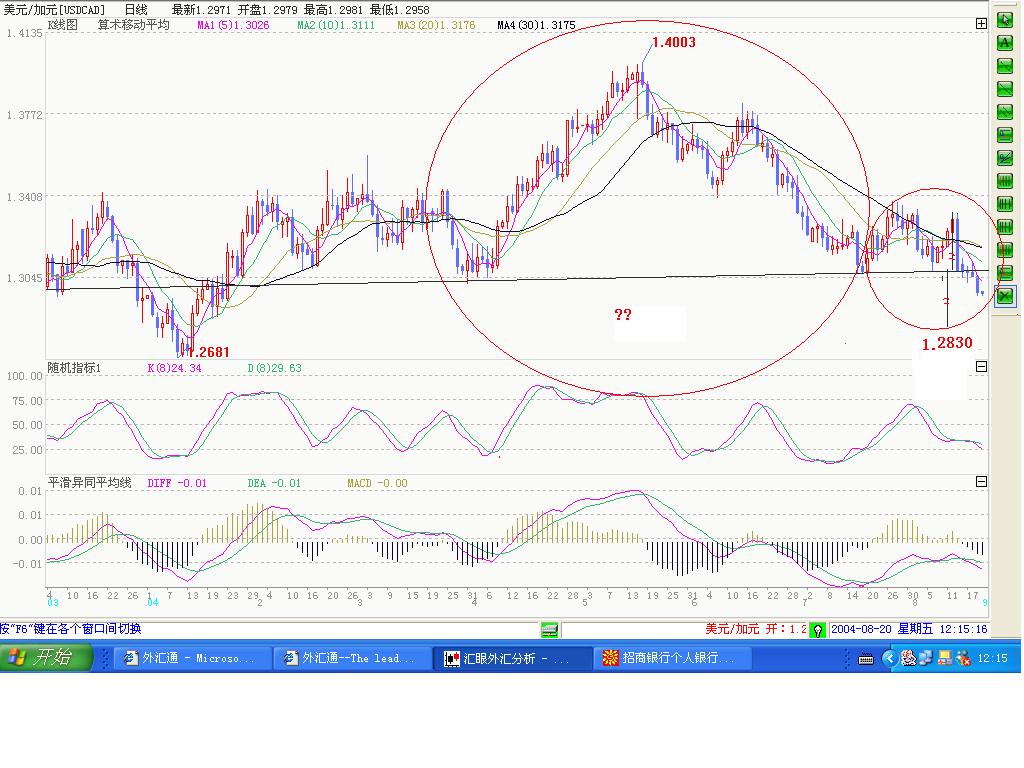Select the pointer arrow tool
Screen dimensions: 1024x768
pyautogui.click(x=1004, y=20)
